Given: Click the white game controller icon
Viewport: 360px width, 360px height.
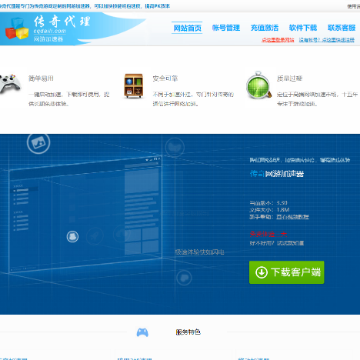Looking at the screenshot, I should pyautogui.click(x=10, y=83).
